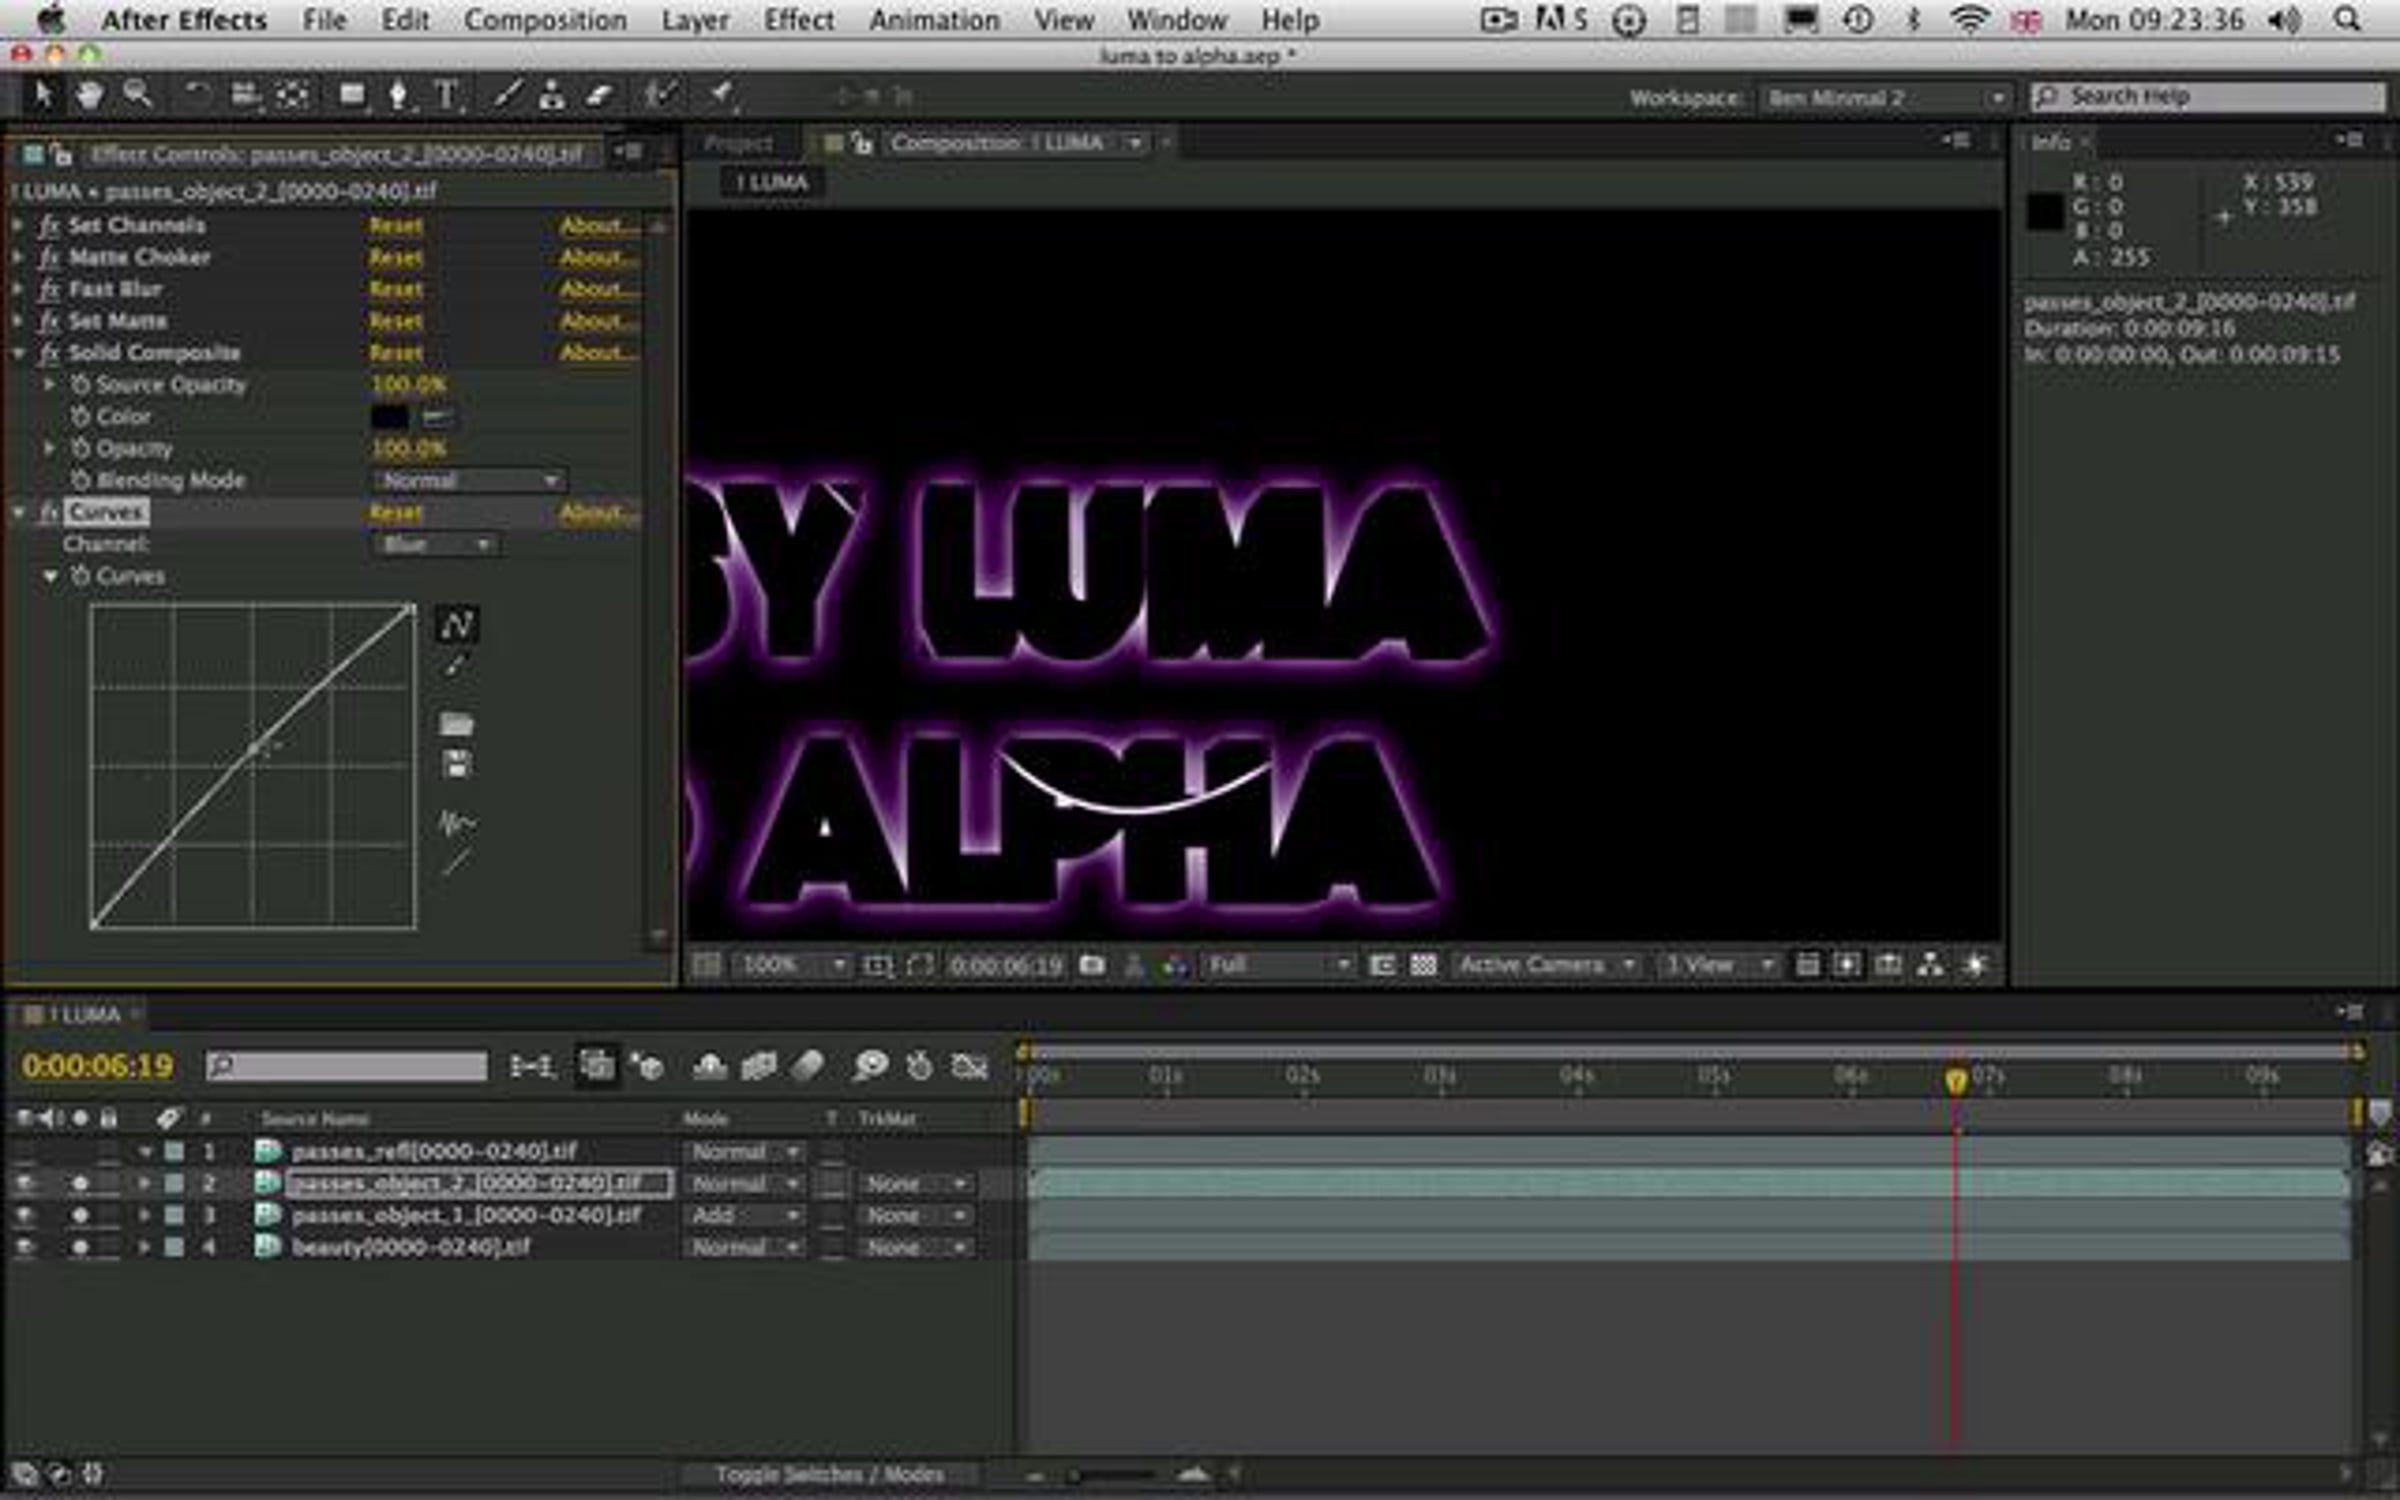Select the Hand tool in toolbar
This screenshot has height=1500, width=2400.
pyautogui.click(x=90, y=96)
